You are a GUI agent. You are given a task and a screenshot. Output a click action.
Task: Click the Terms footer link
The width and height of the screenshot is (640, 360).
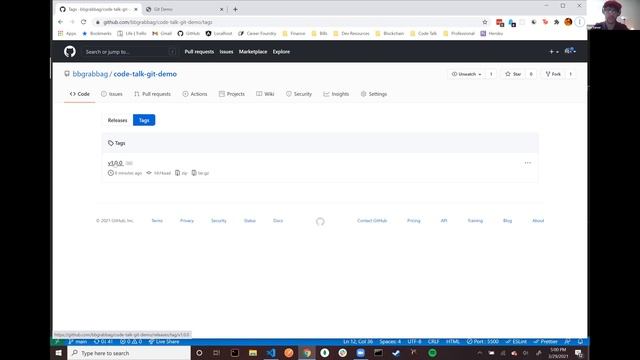pos(157,220)
